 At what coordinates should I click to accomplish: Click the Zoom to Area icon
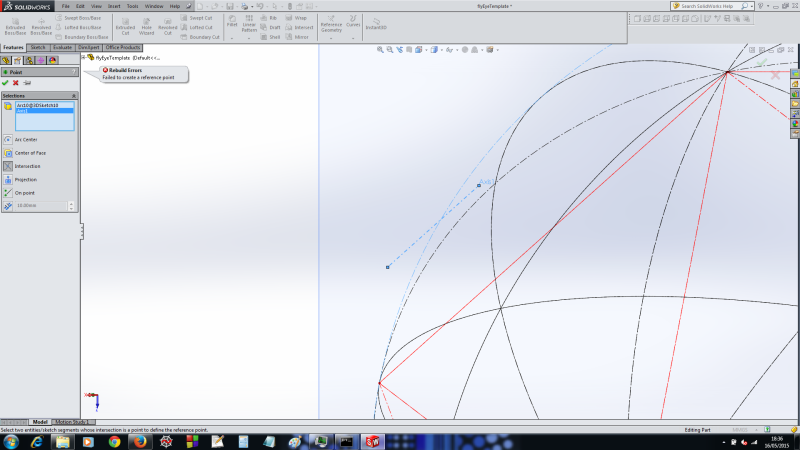[390, 49]
